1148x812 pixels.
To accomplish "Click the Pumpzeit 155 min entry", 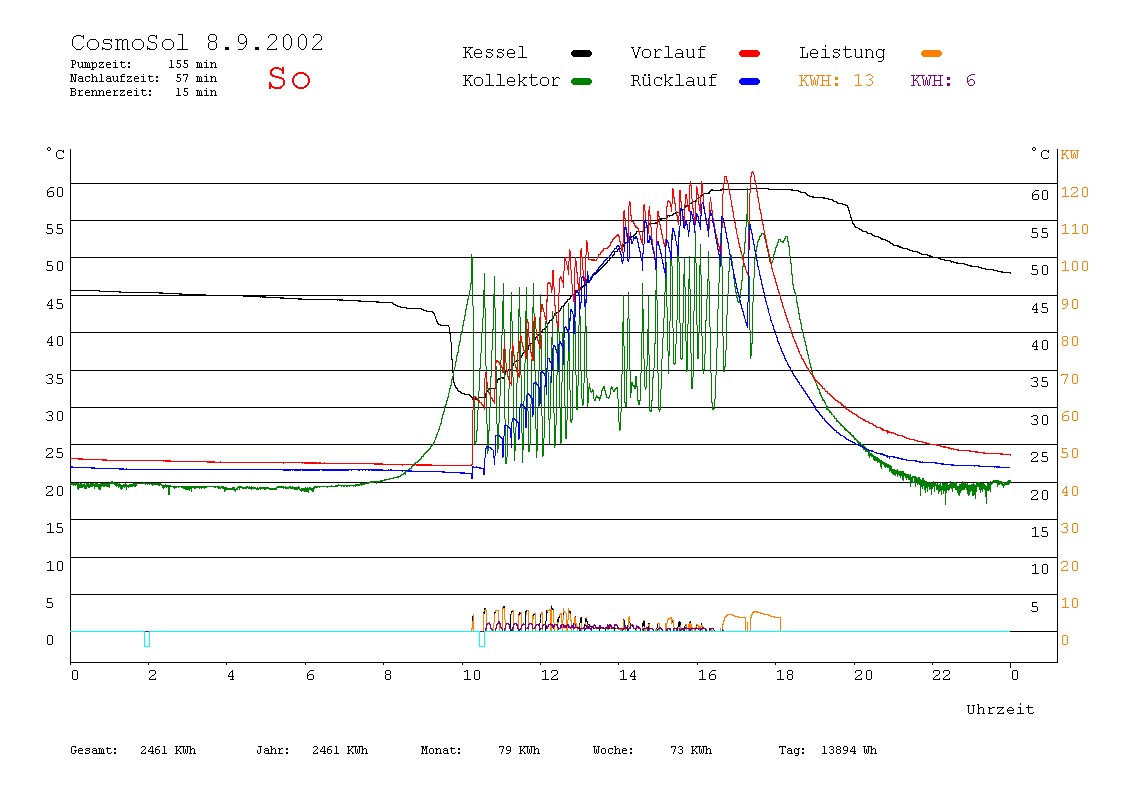I will point(144,64).
